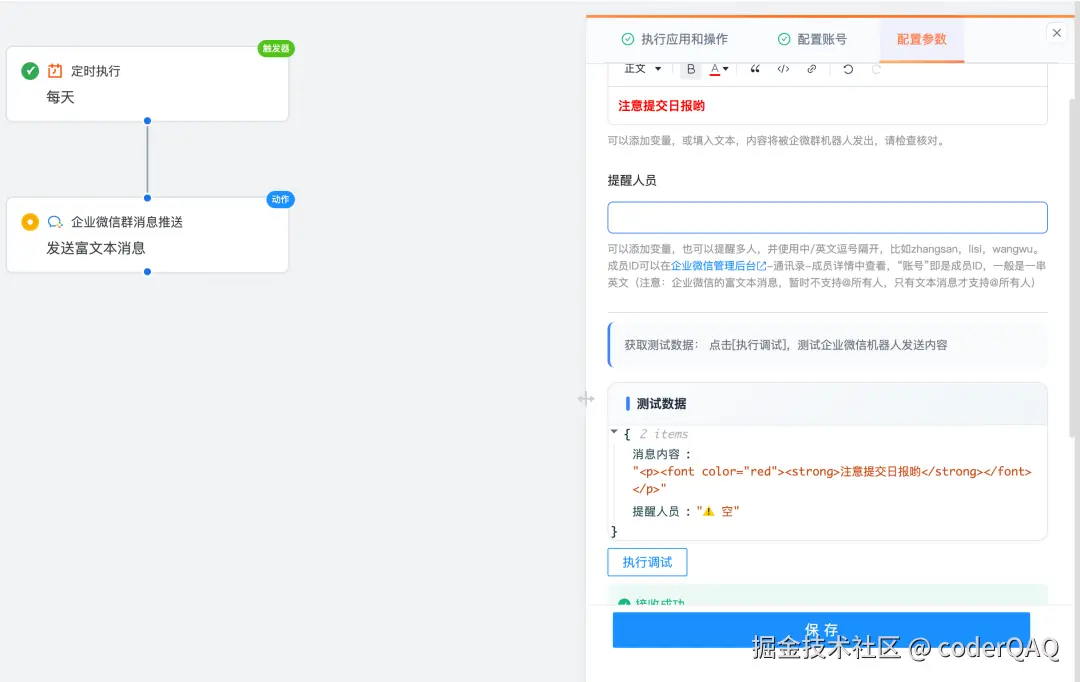The height and width of the screenshot is (682, 1080).
Task: Switch to the 执行应用和操作 tab
Action: (x=674, y=39)
